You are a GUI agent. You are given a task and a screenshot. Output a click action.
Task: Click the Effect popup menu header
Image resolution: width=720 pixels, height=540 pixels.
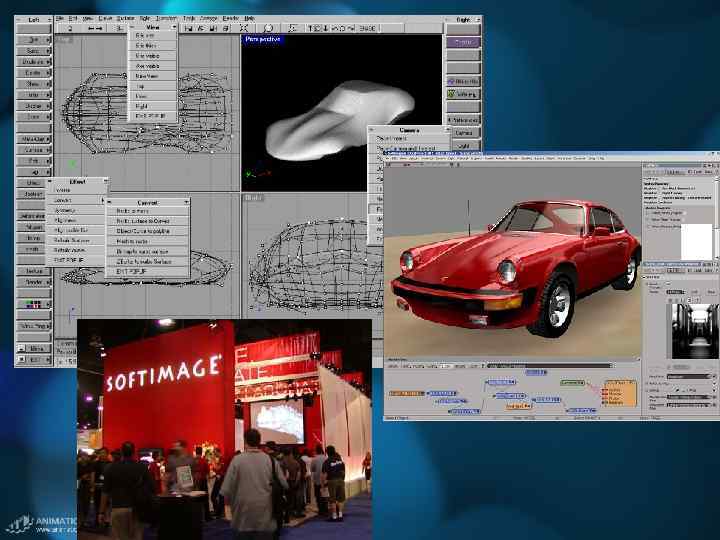77,182
